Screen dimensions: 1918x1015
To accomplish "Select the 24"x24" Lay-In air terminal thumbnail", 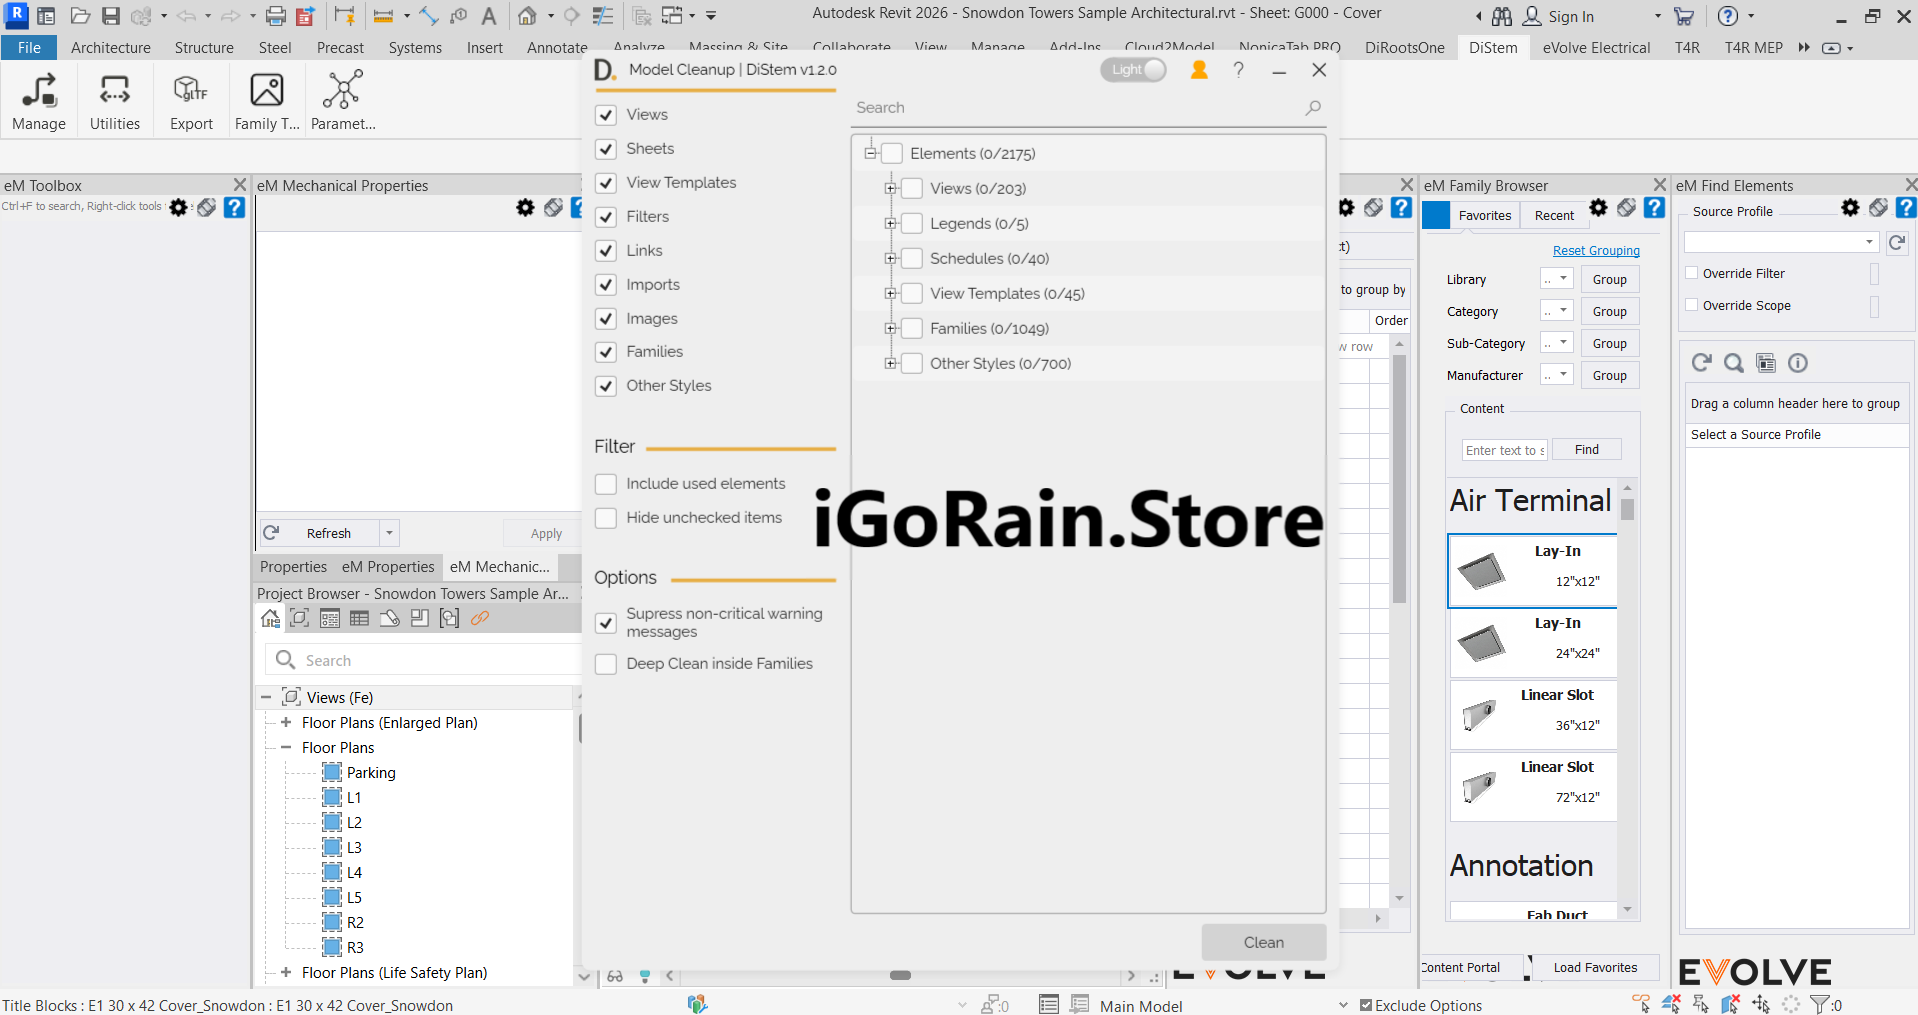I will click(1531, 641).
